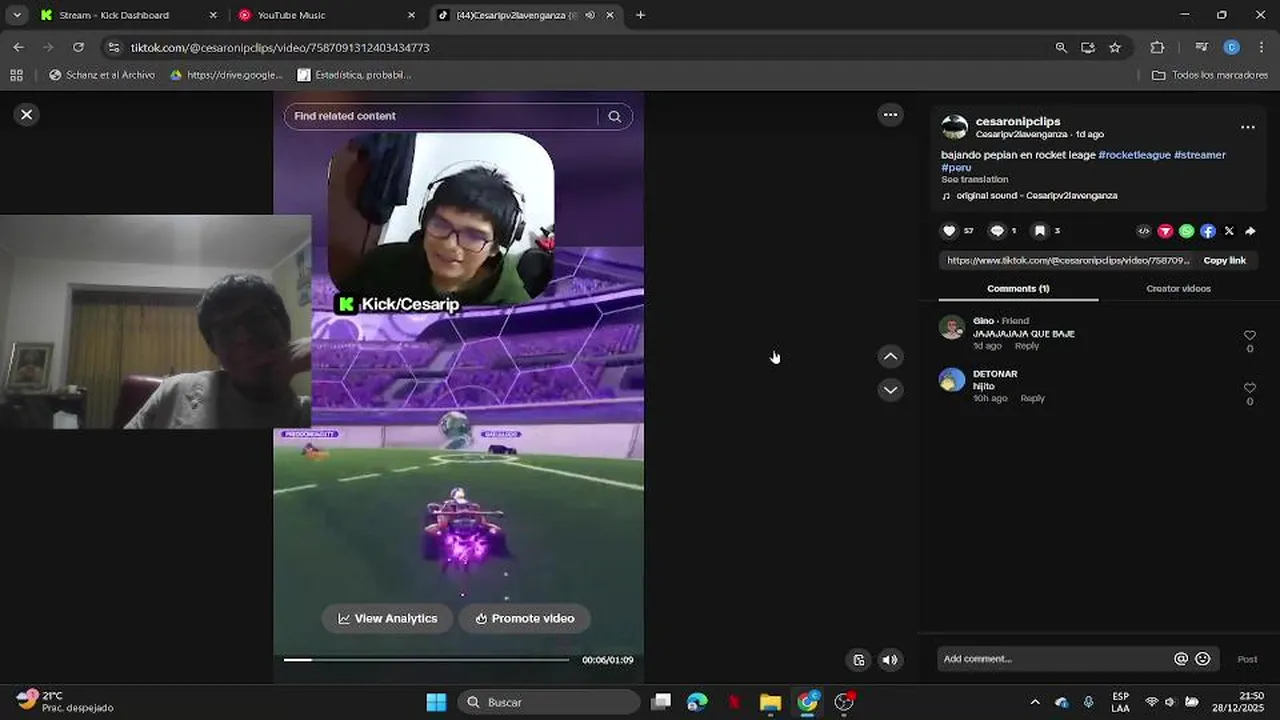The image size is (1280, 720).
Task: Bookmark this page with star icon
Action: (1115, 47)
